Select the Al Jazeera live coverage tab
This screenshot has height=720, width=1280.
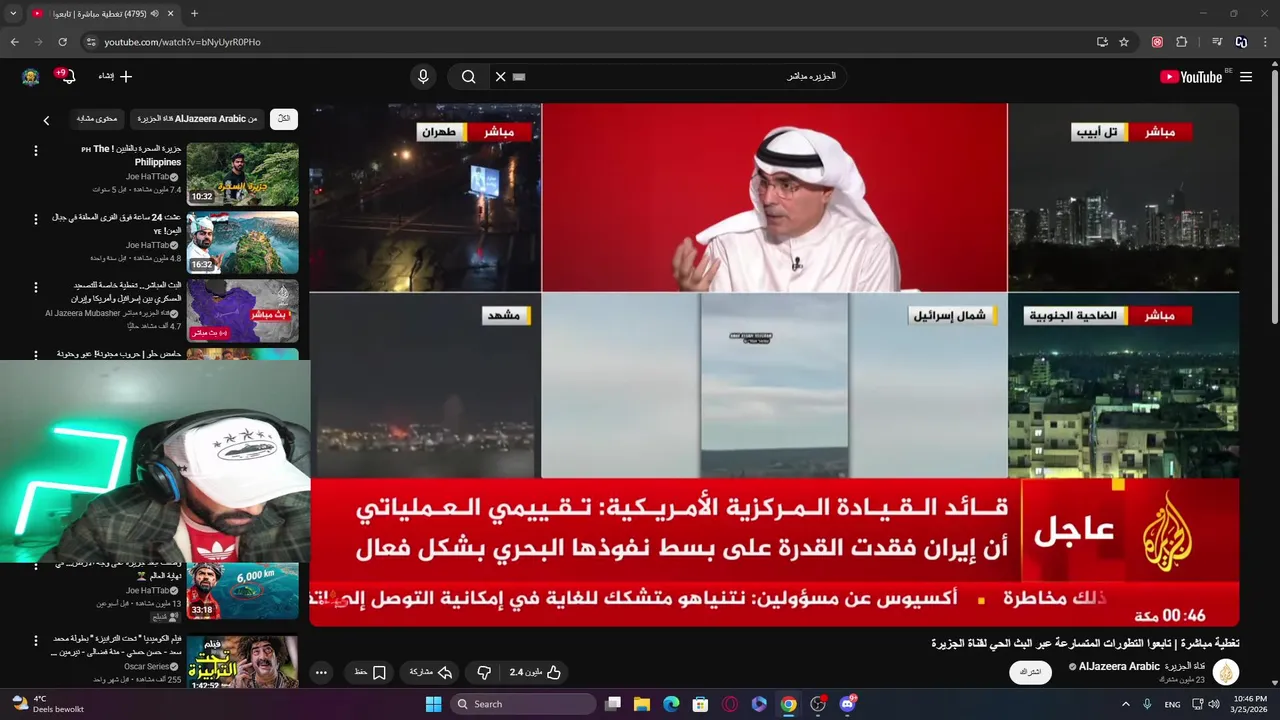(x=103, y=14)
